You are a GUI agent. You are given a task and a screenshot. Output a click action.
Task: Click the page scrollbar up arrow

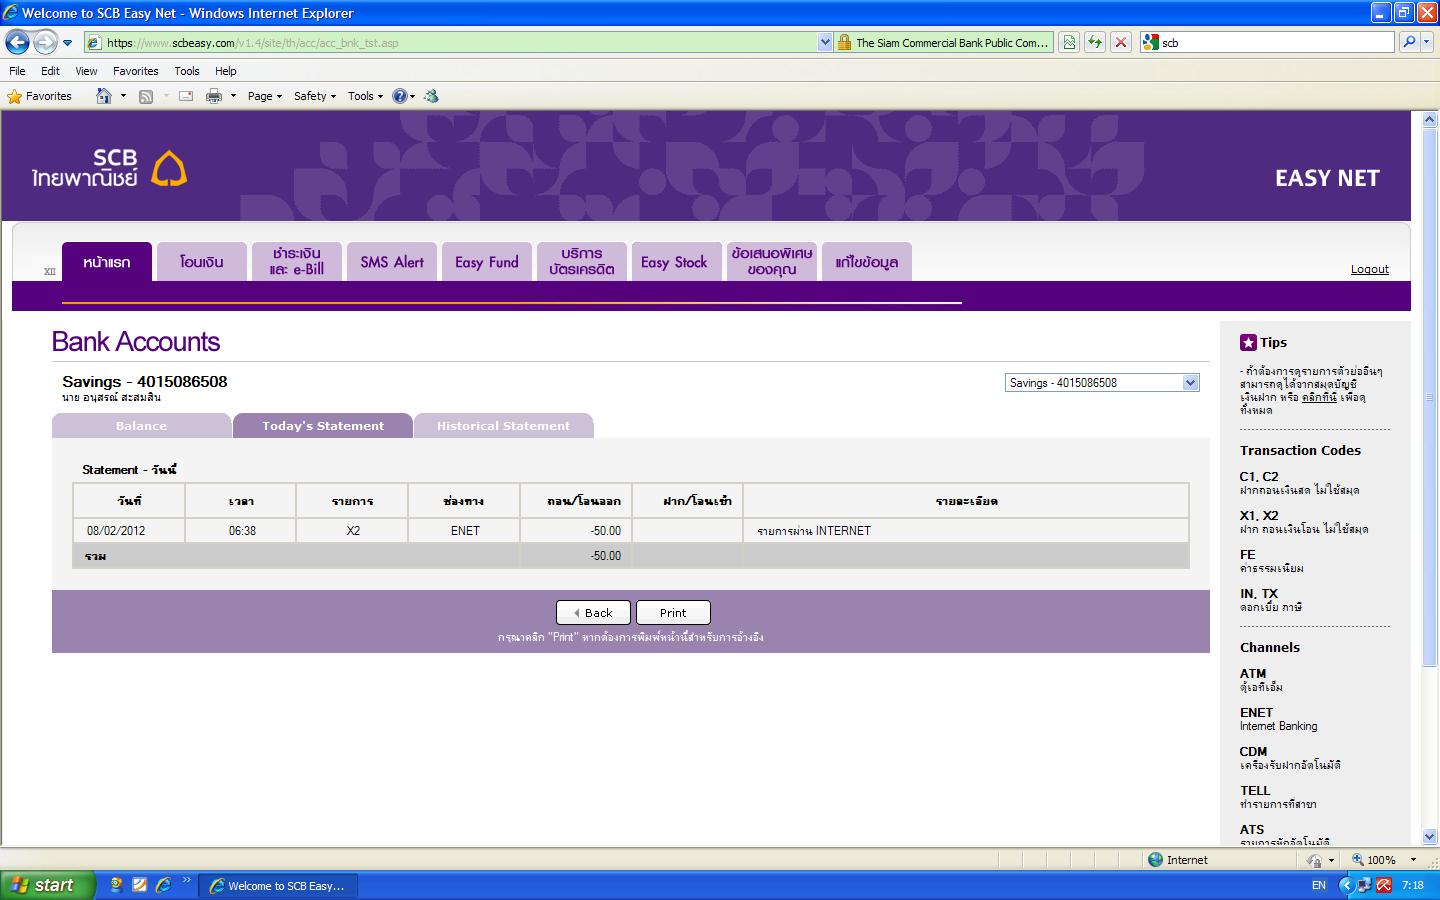[1429, 119]
